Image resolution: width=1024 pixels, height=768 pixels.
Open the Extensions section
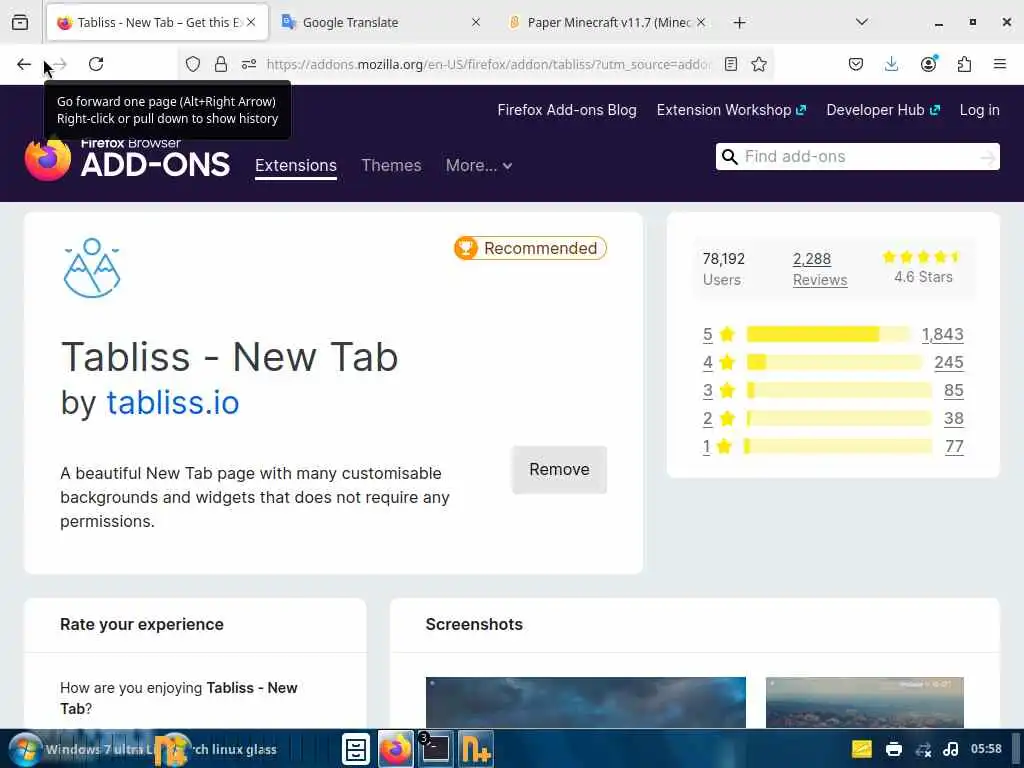tap(296, 165)
